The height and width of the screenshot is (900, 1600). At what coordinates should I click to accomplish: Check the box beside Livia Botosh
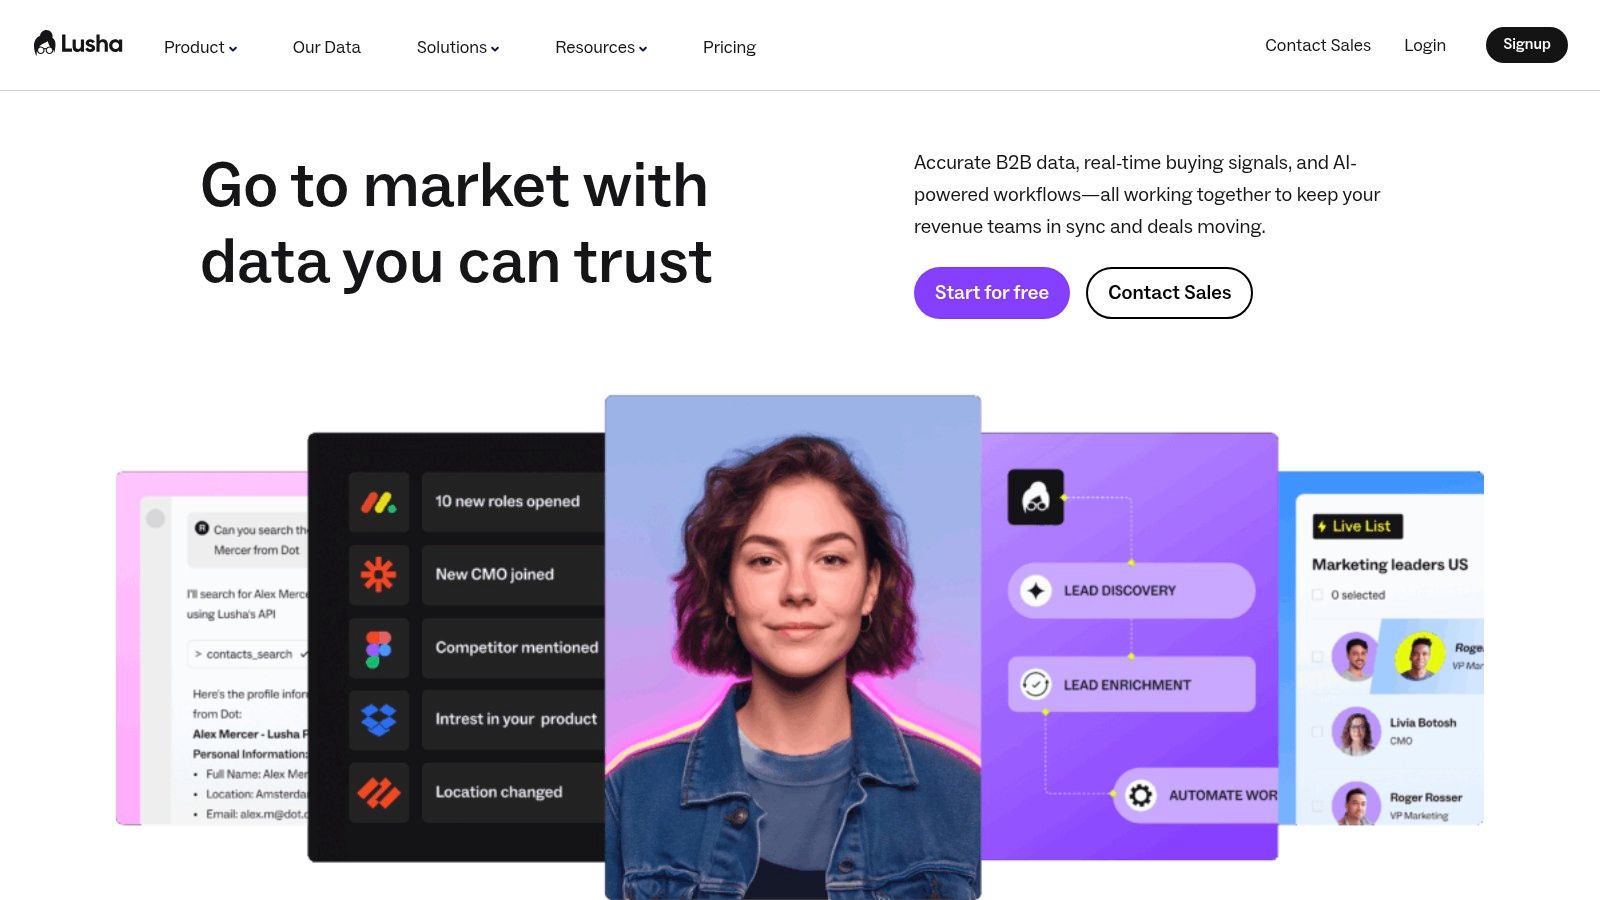pos(1317,732)
